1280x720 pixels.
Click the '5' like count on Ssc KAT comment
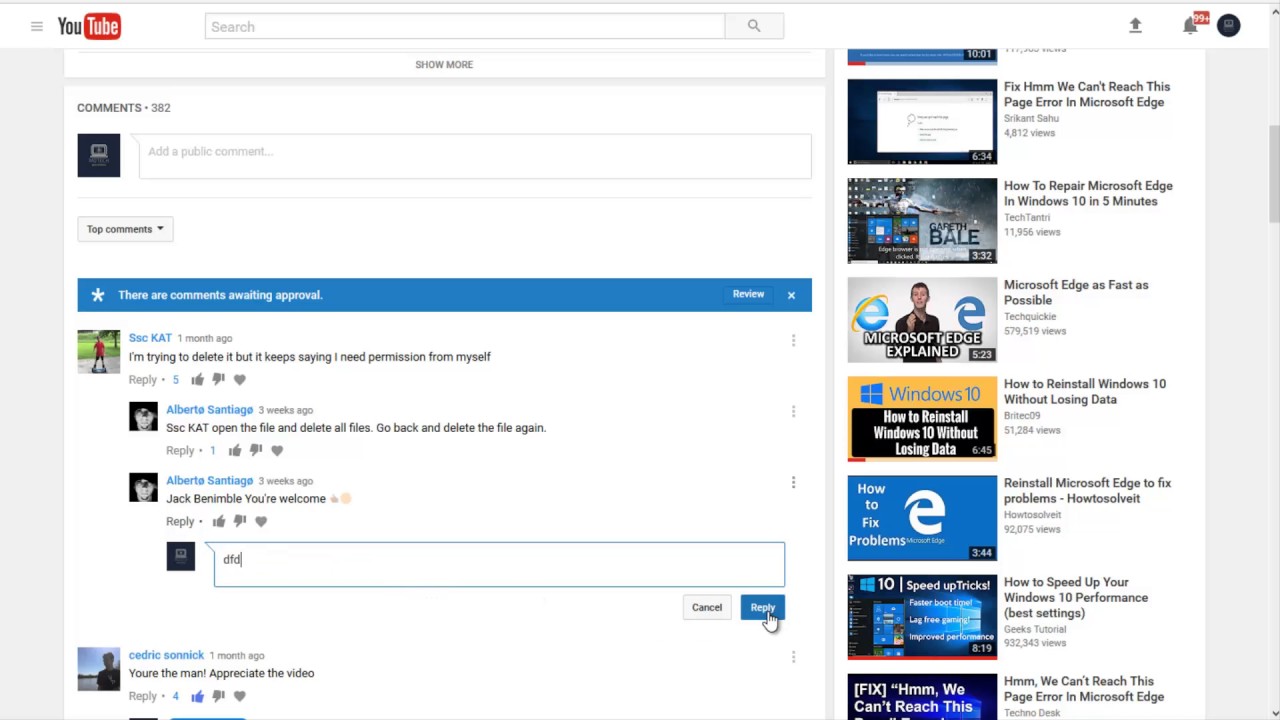[176, 380]
